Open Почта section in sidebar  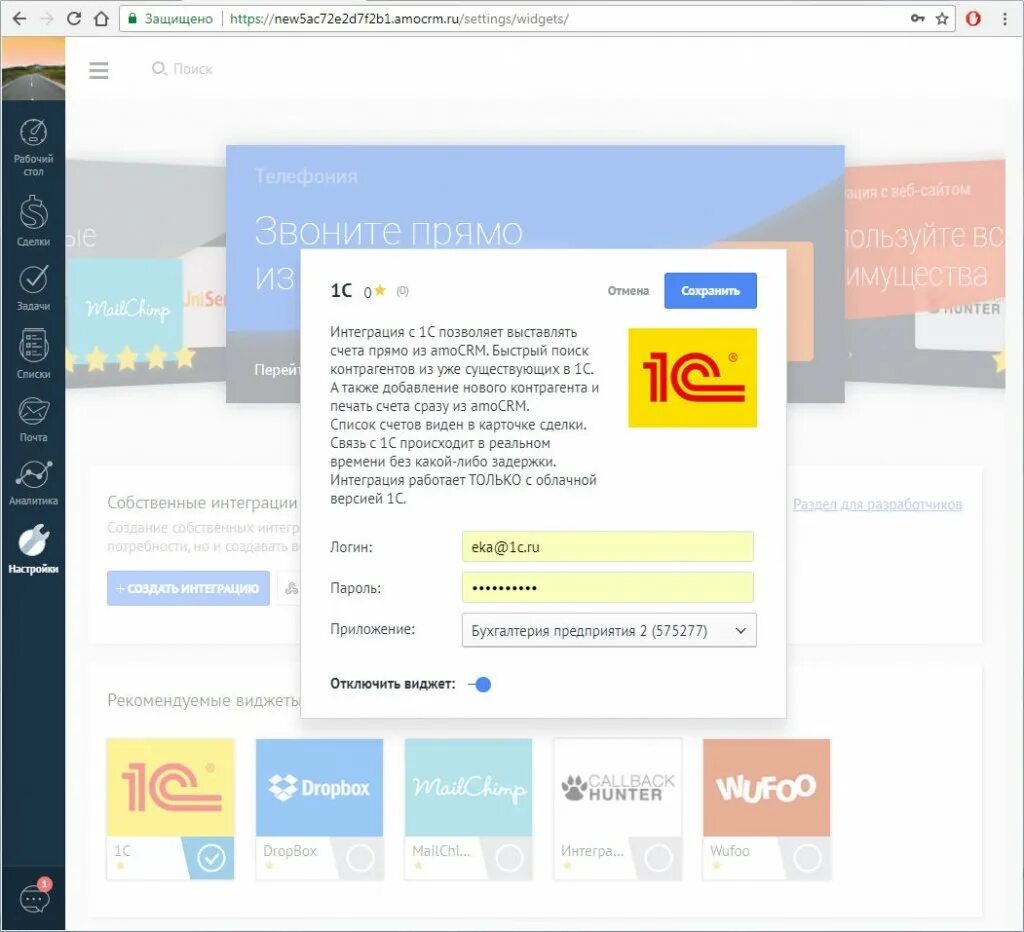click(33, 420)
